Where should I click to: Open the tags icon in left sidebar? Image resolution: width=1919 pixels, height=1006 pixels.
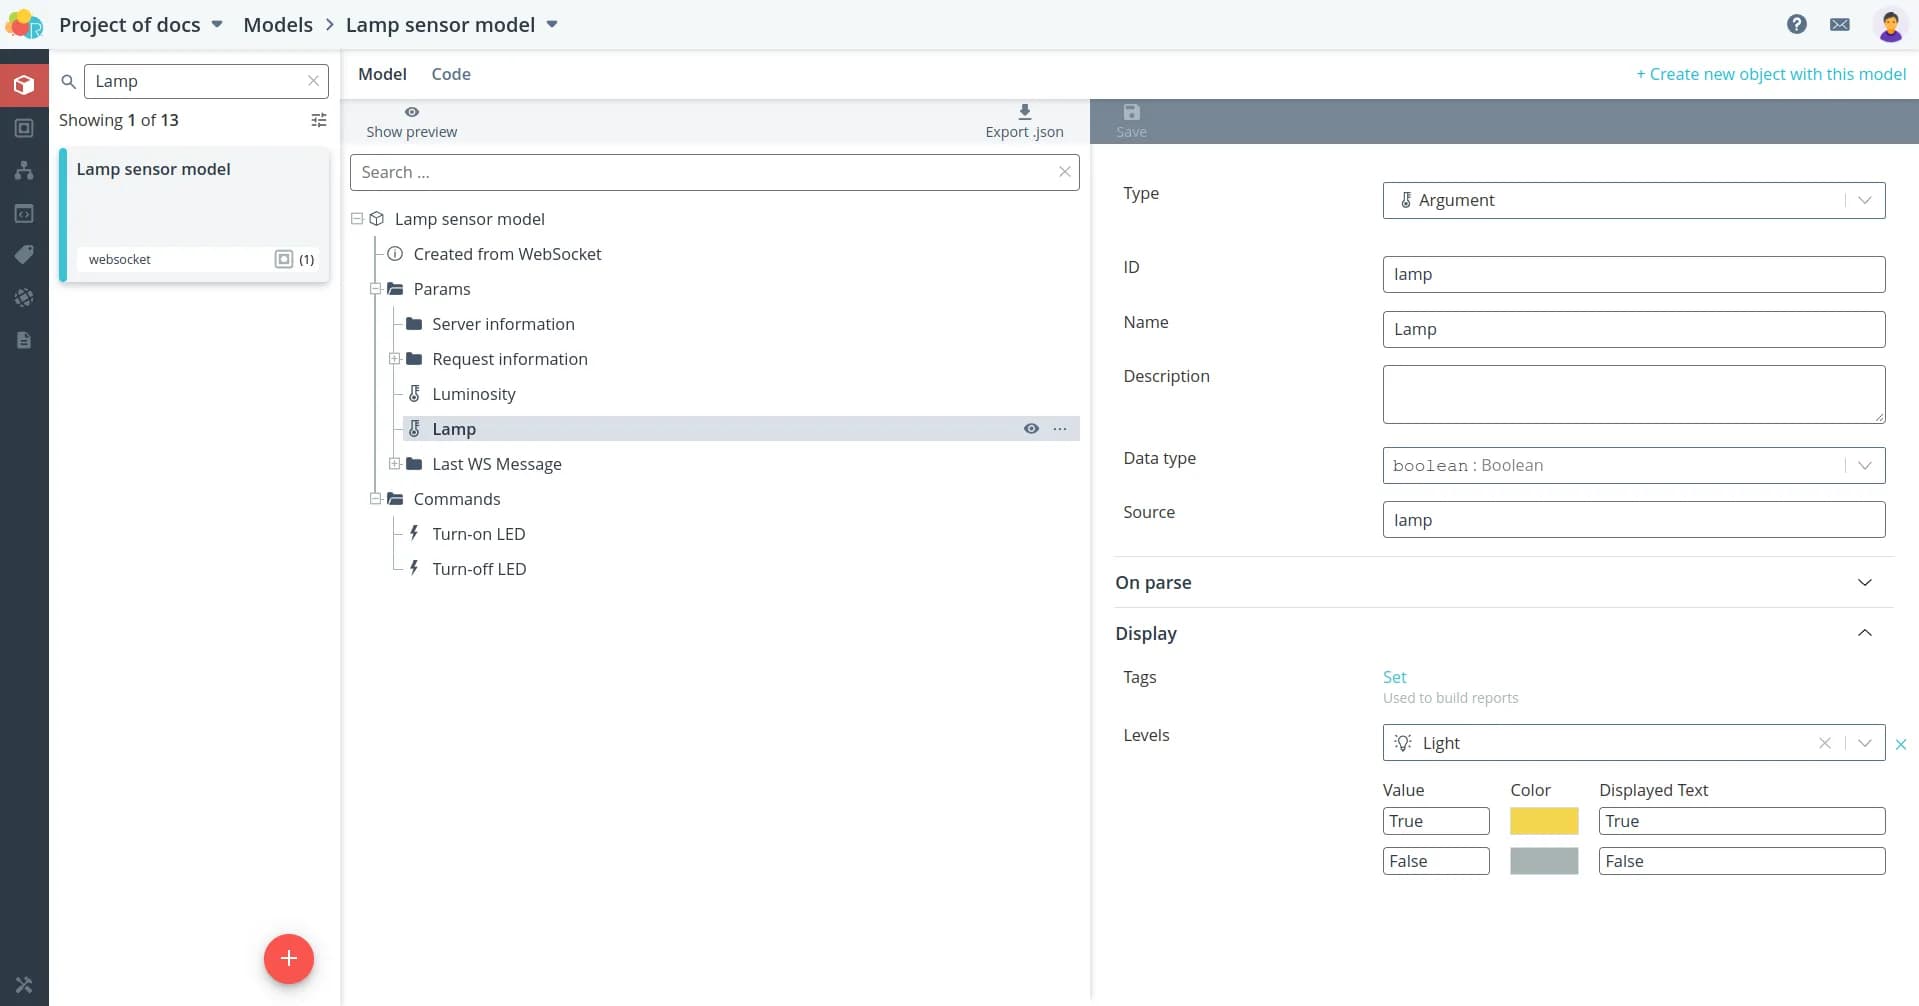[x=24, y=255]
